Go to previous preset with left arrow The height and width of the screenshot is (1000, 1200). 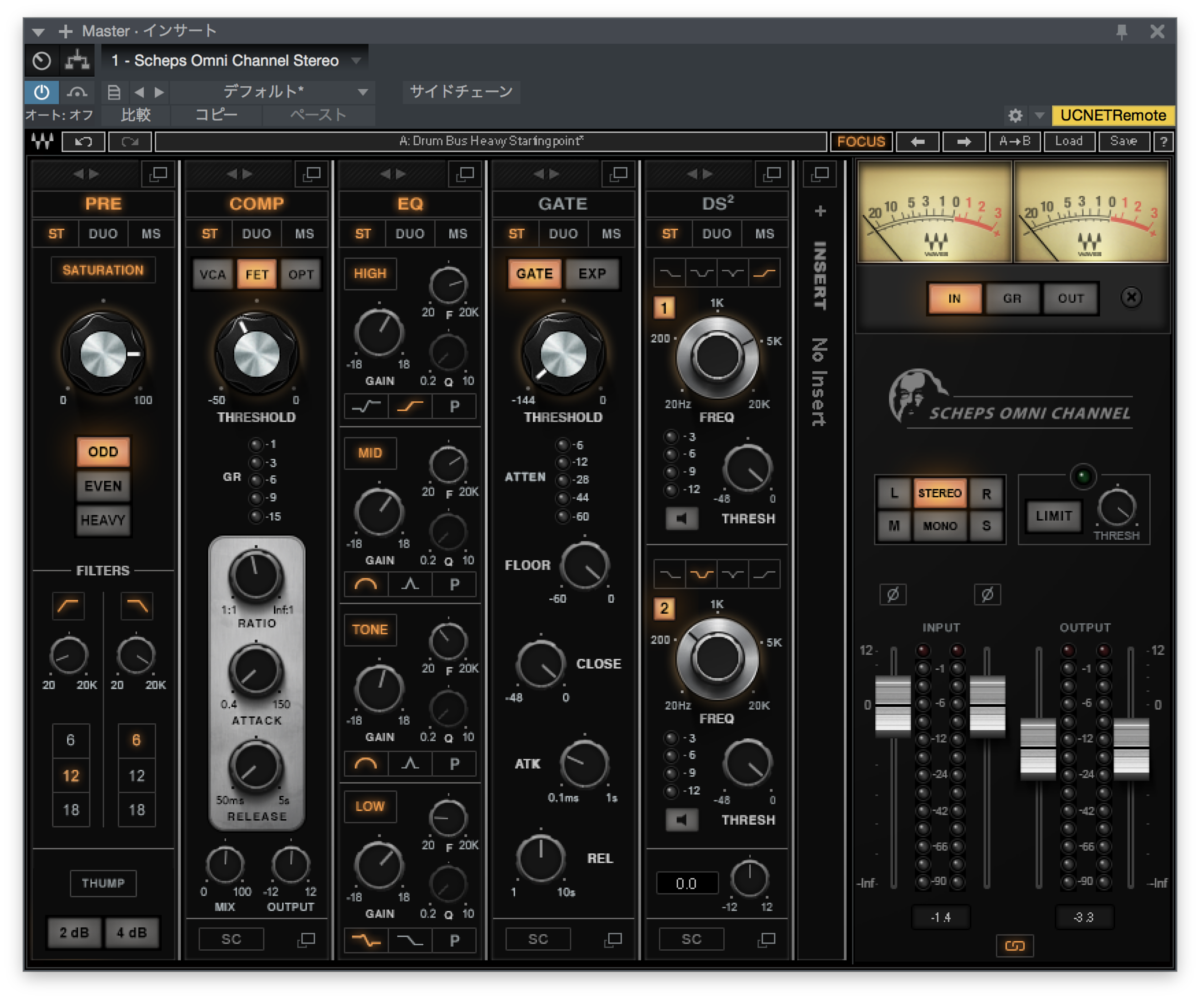click(x=916, y=141)
